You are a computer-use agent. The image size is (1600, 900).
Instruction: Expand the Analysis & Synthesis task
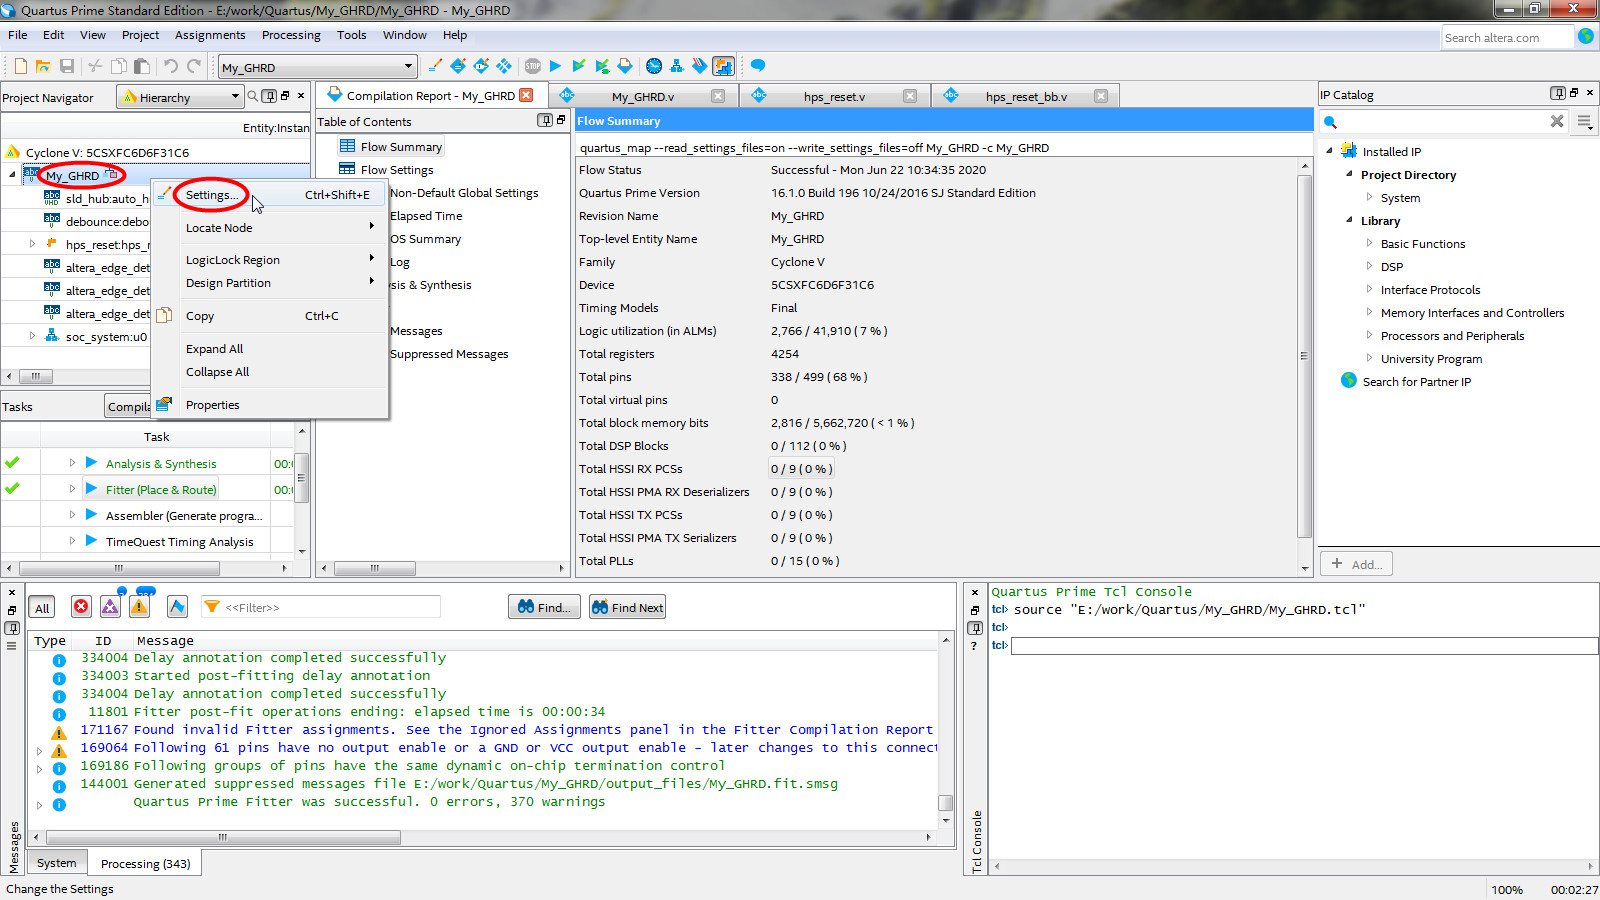coord(72,463)
